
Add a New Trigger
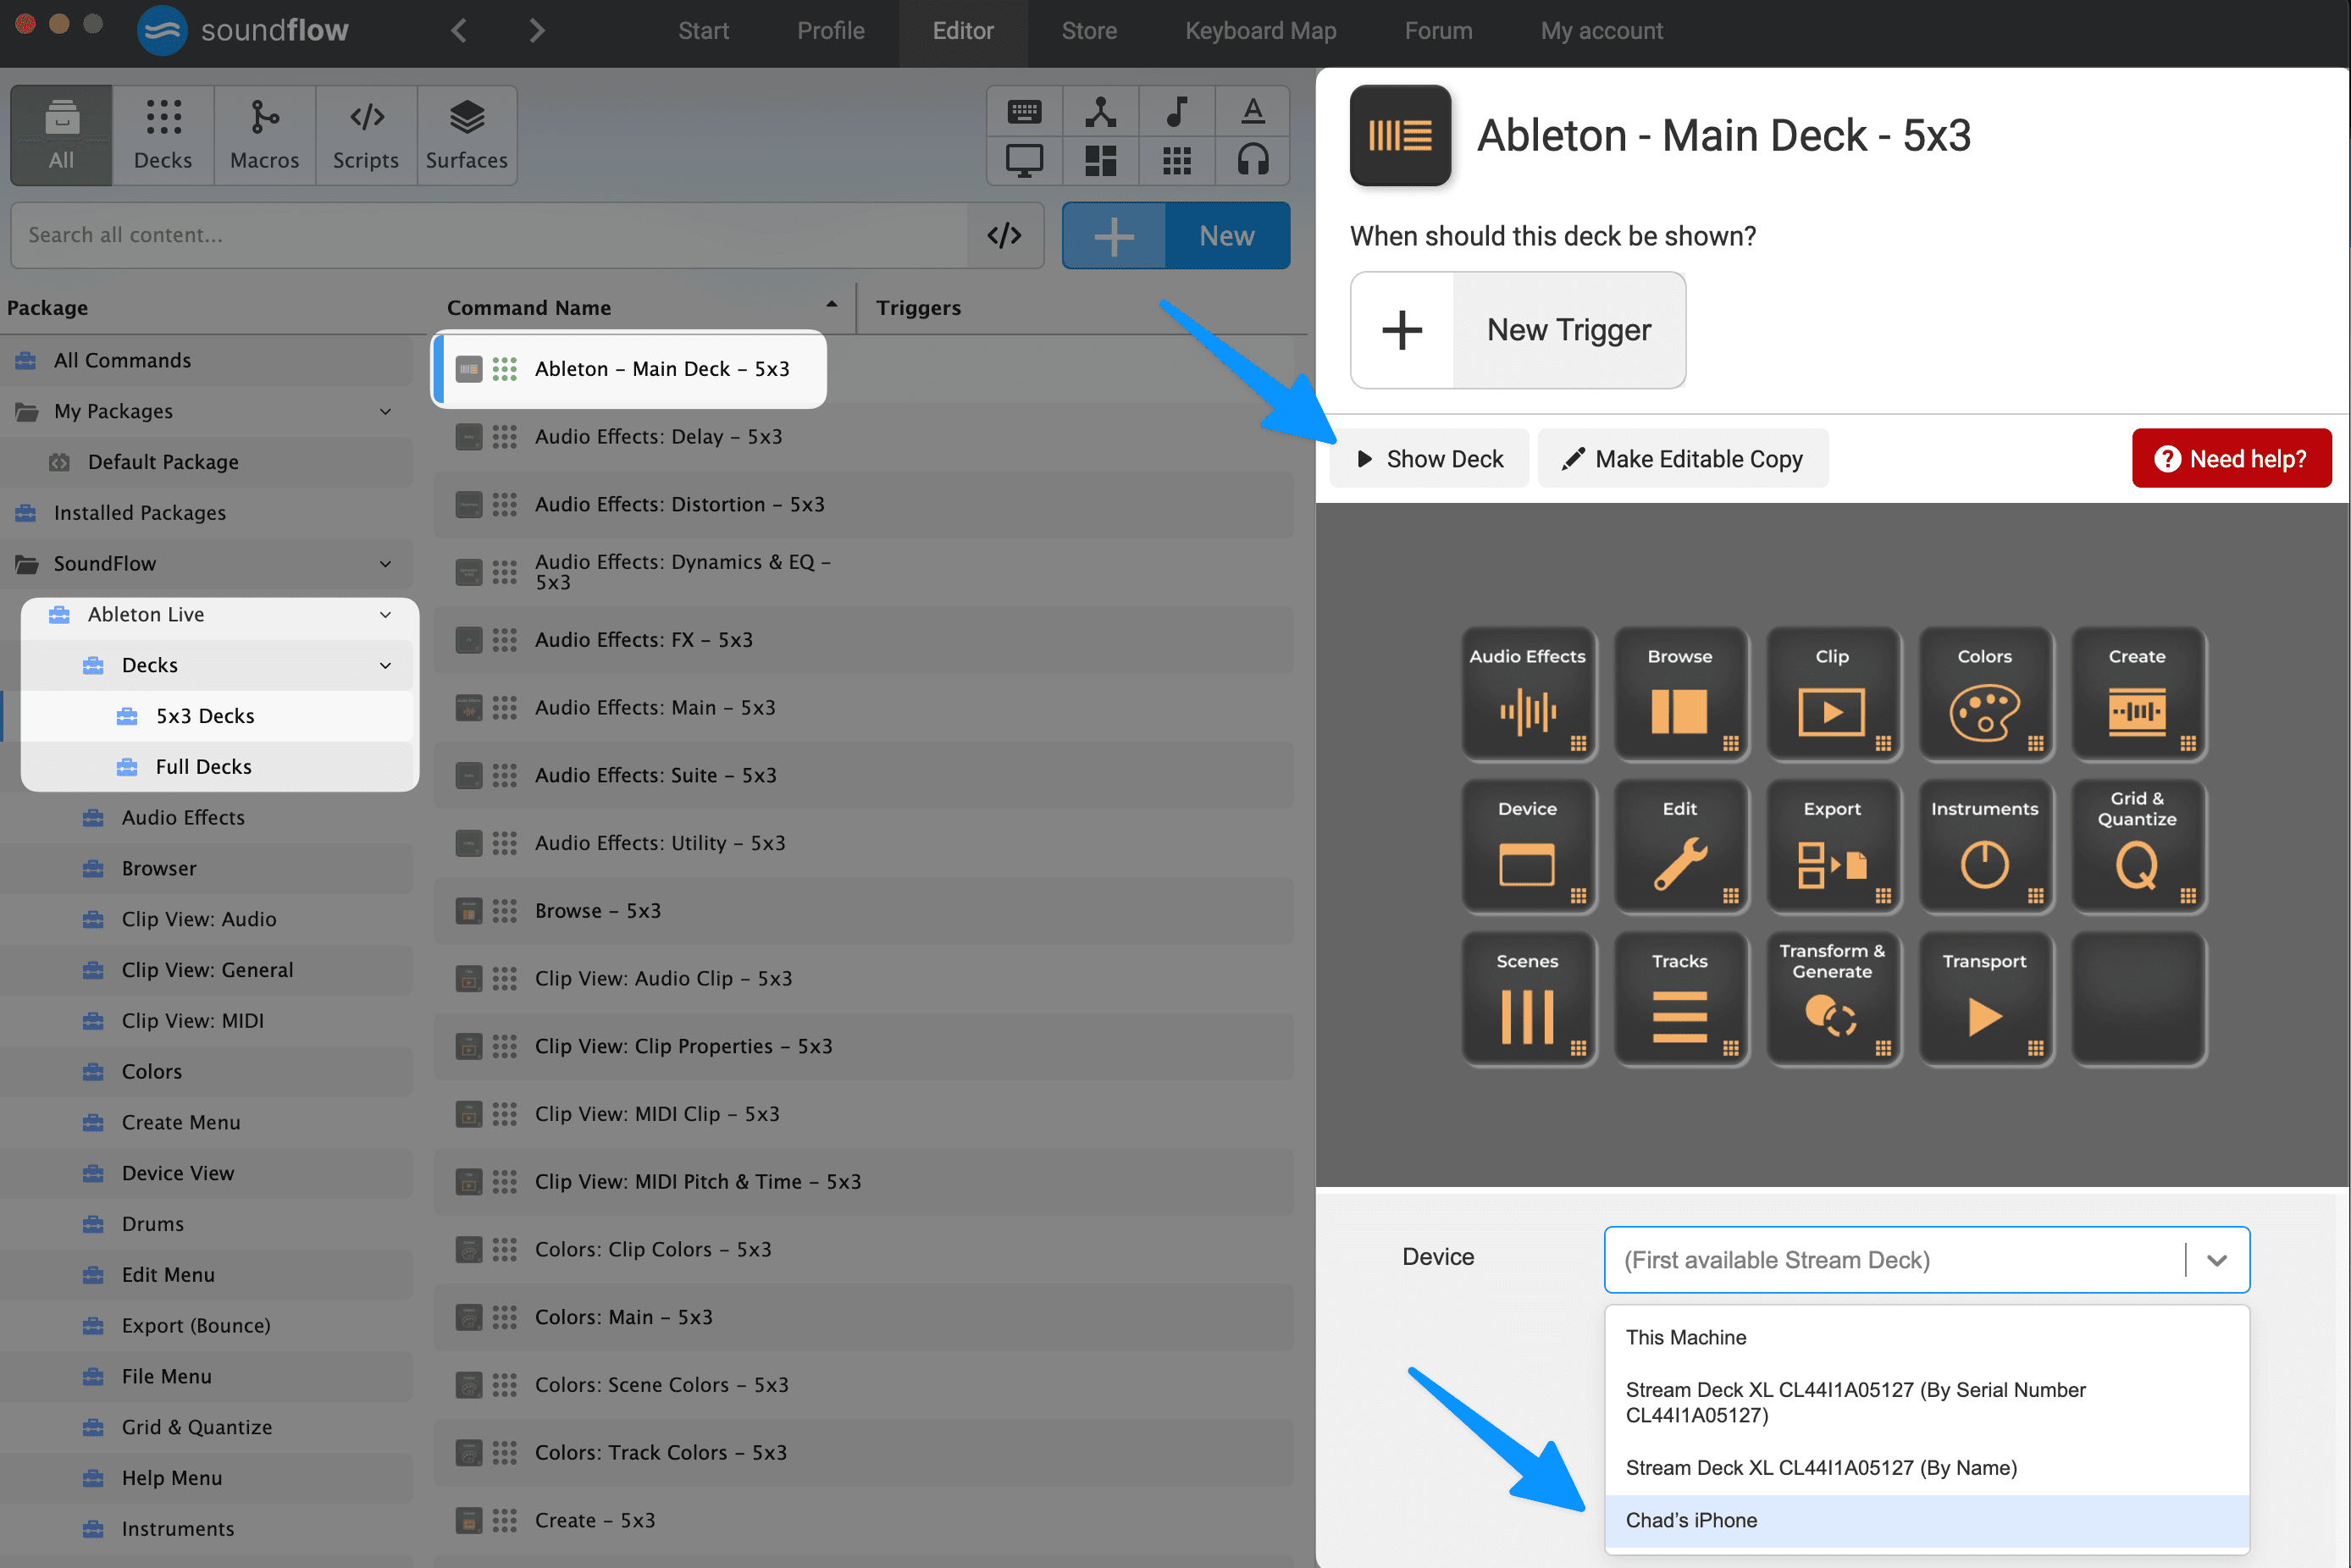pyautogui.click(x=1517, y=330)
